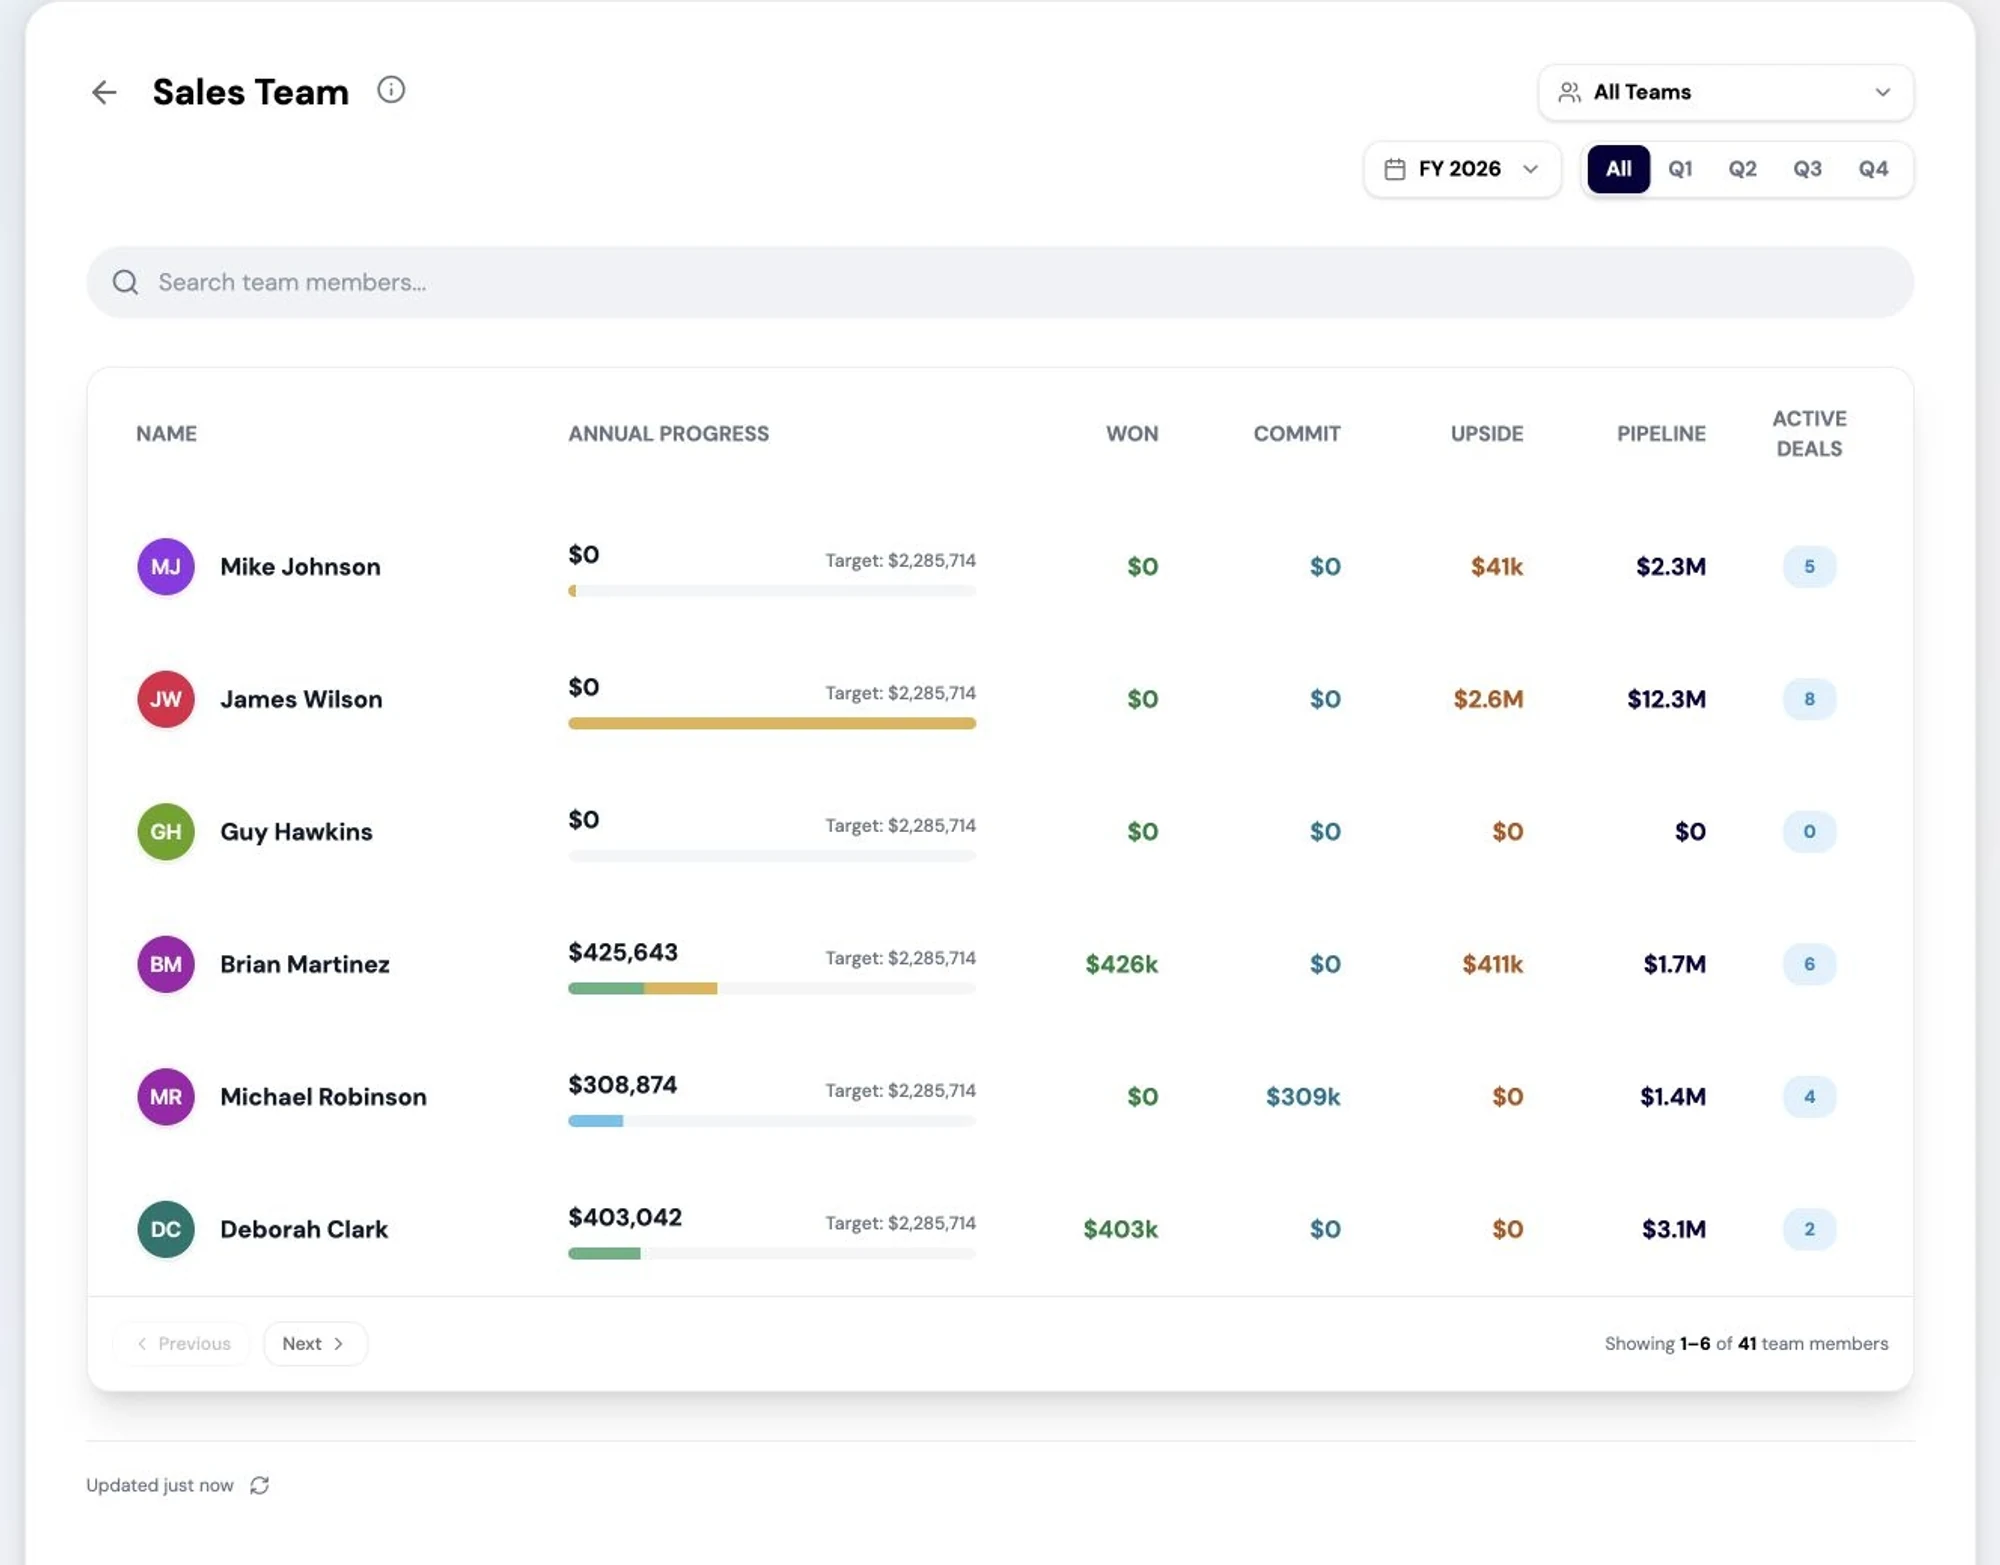This screenshot has width=2000, height=1565.
Task: Switch to the Q2 tab
Action: (x=1742, y=169)
